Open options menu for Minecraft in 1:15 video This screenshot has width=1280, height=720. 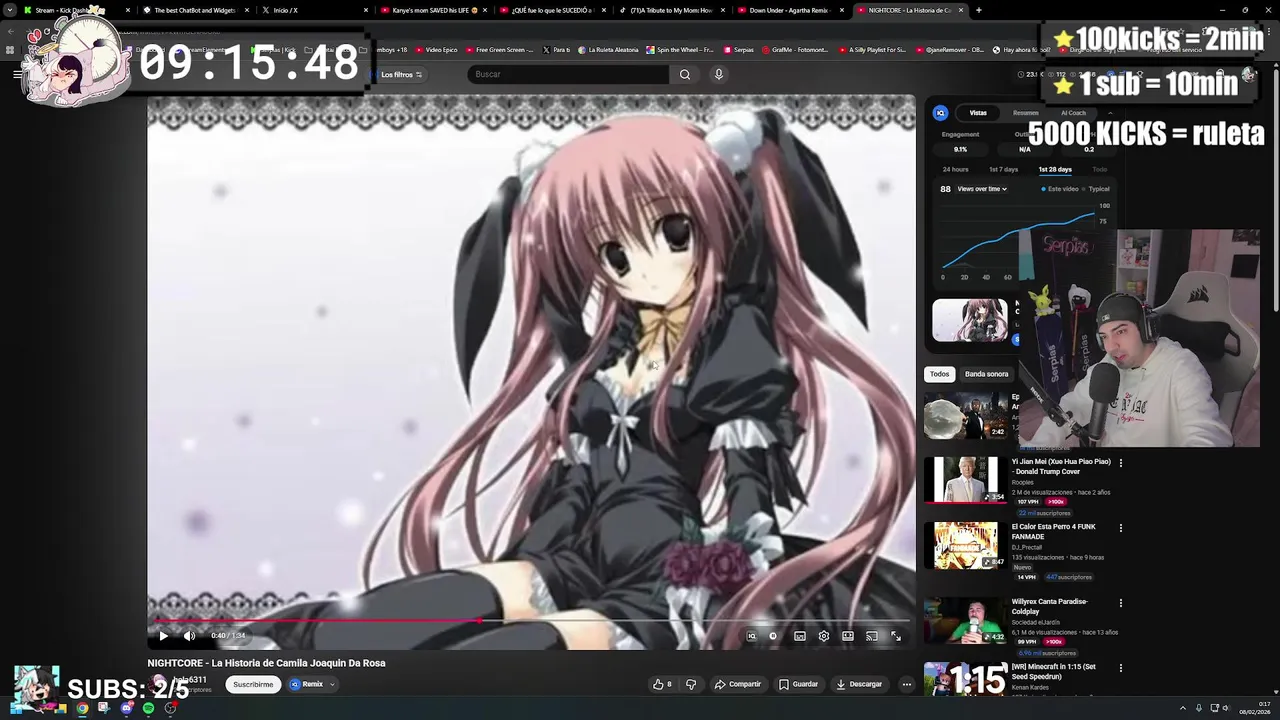pyautogui.click(x=1120, y=668)
